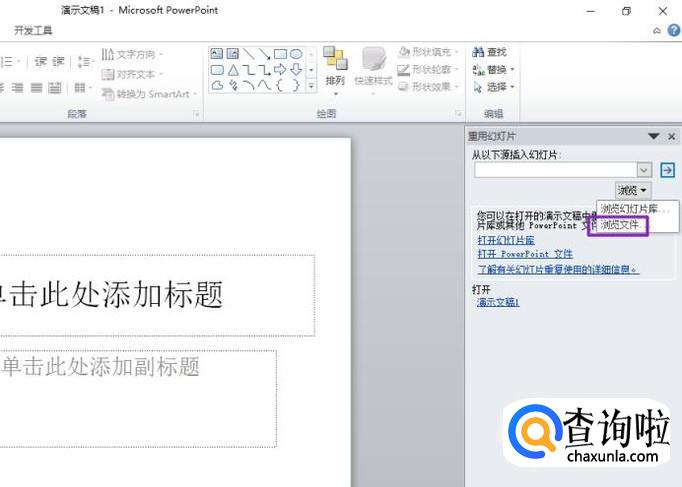This screenshot has width=682, height=487.
Task: Select the arc shape
Action: coord(248,85)
